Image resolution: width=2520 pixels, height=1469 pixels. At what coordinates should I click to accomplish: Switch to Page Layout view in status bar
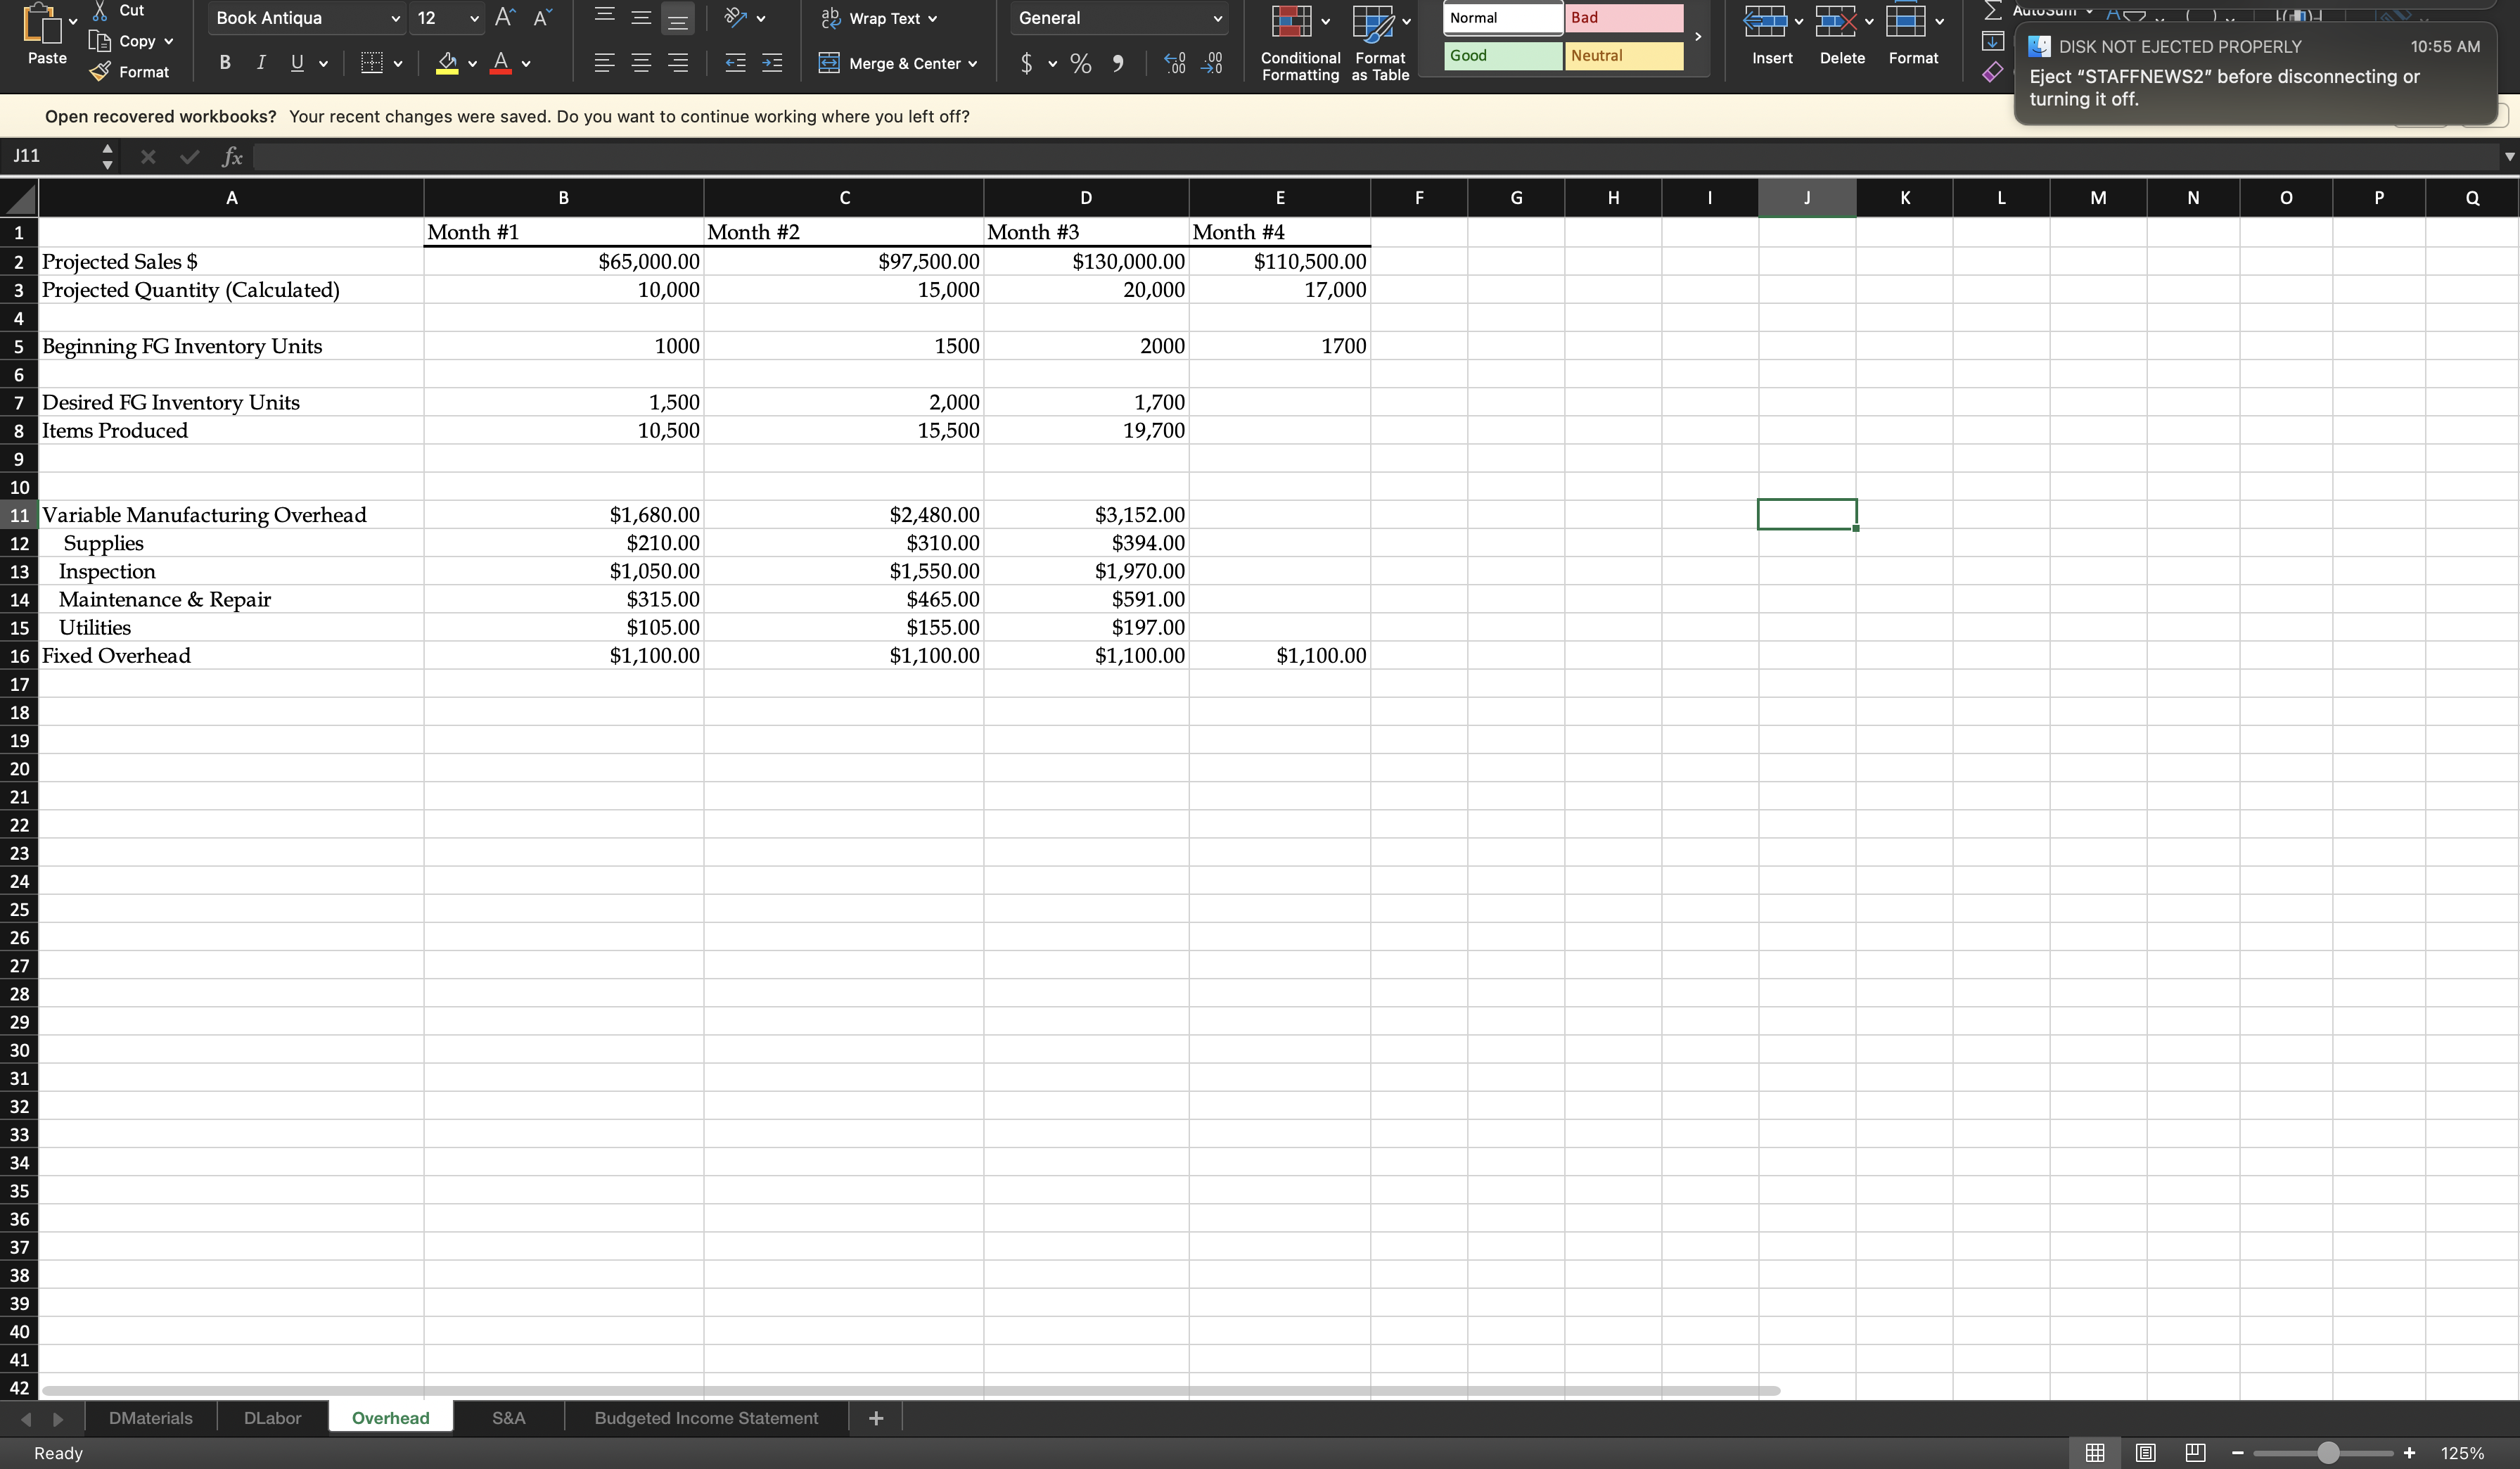2145,1452
